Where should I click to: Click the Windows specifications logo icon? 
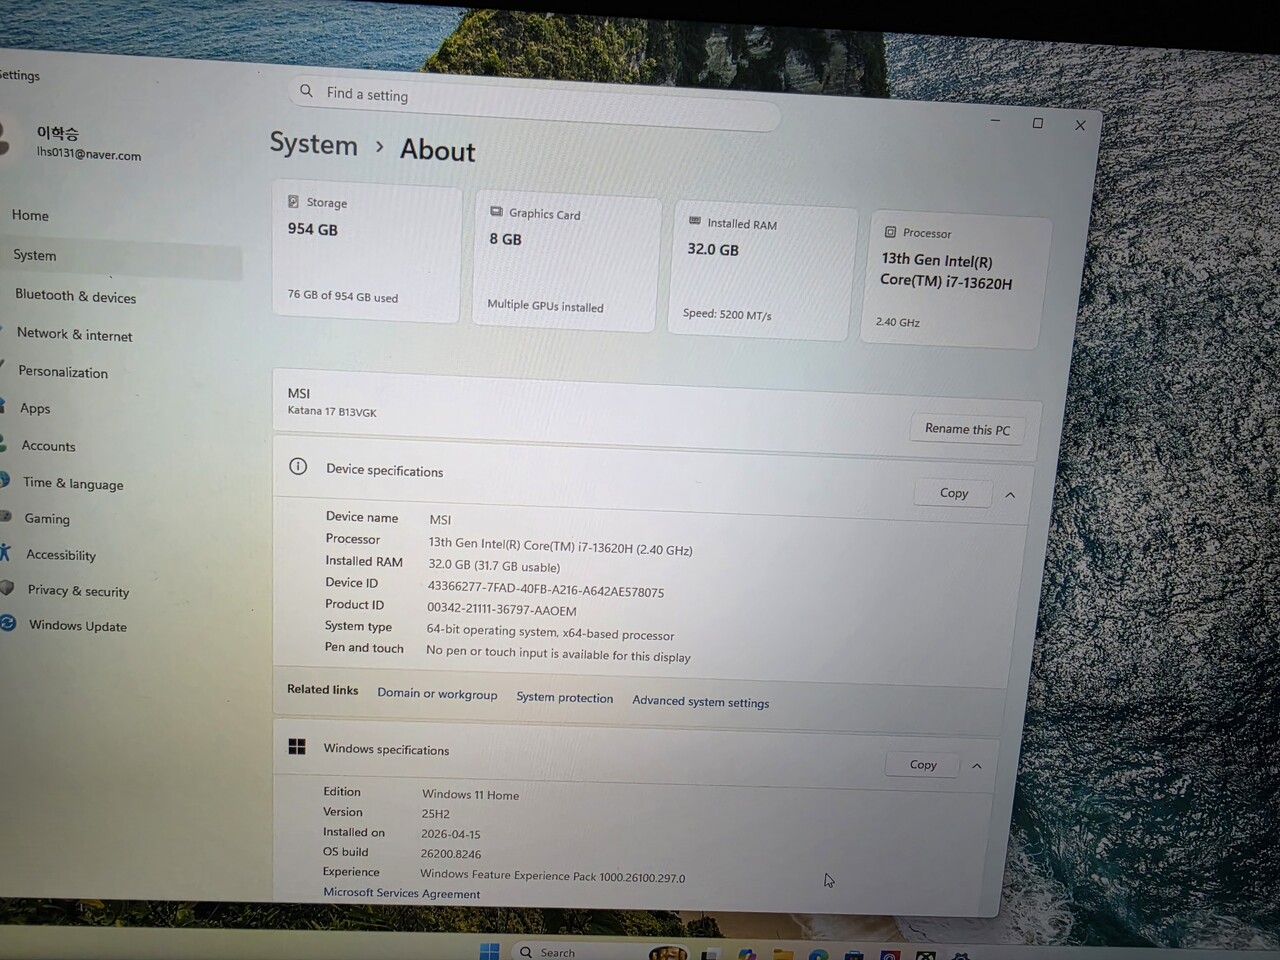297,747
